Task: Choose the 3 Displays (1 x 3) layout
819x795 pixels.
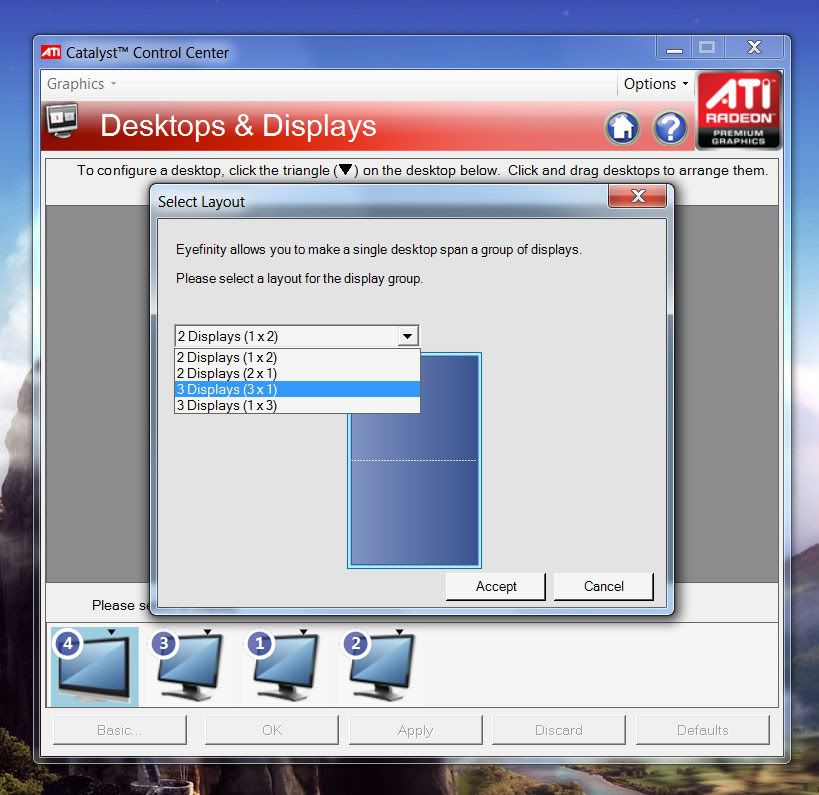Action: (x=297, y=405)
